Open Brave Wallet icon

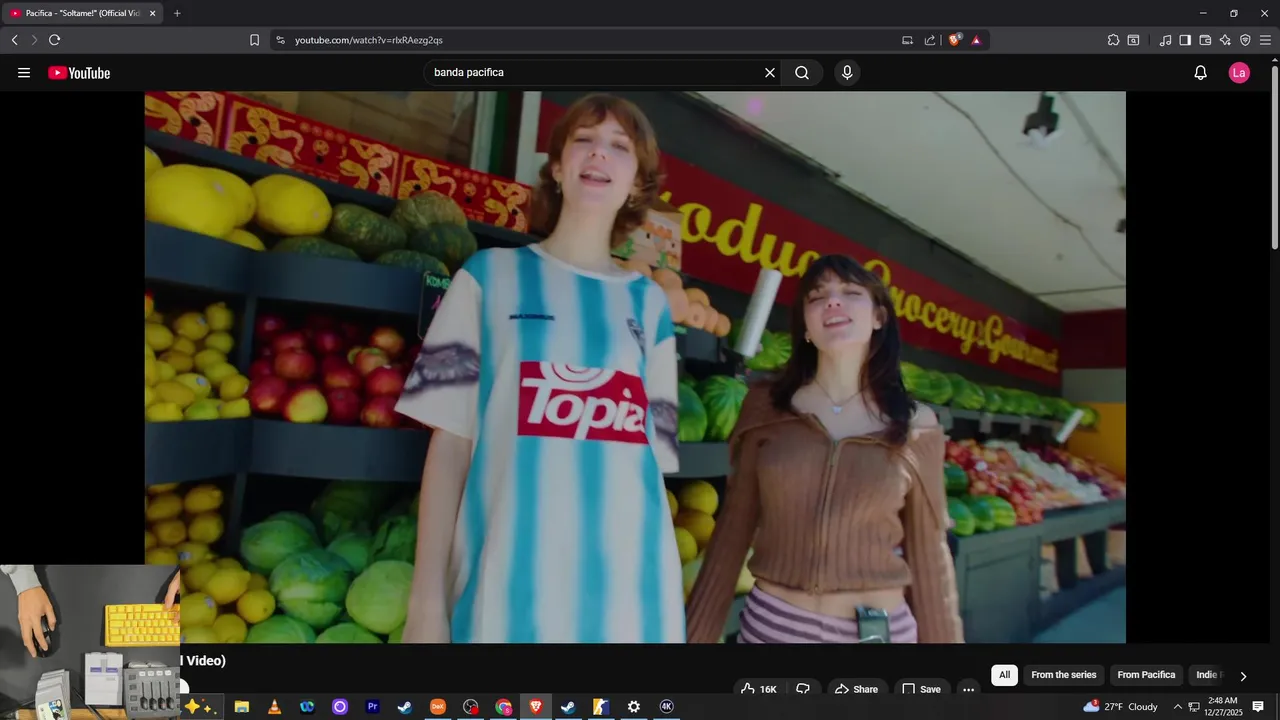click(x=1205, y=40)
